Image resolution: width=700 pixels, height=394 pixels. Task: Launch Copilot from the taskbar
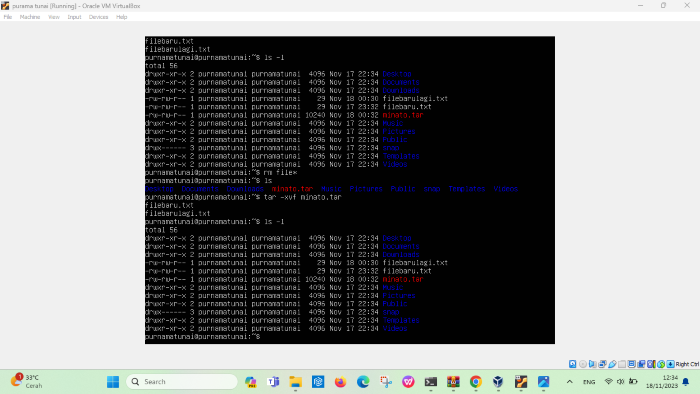click(251, 382)
